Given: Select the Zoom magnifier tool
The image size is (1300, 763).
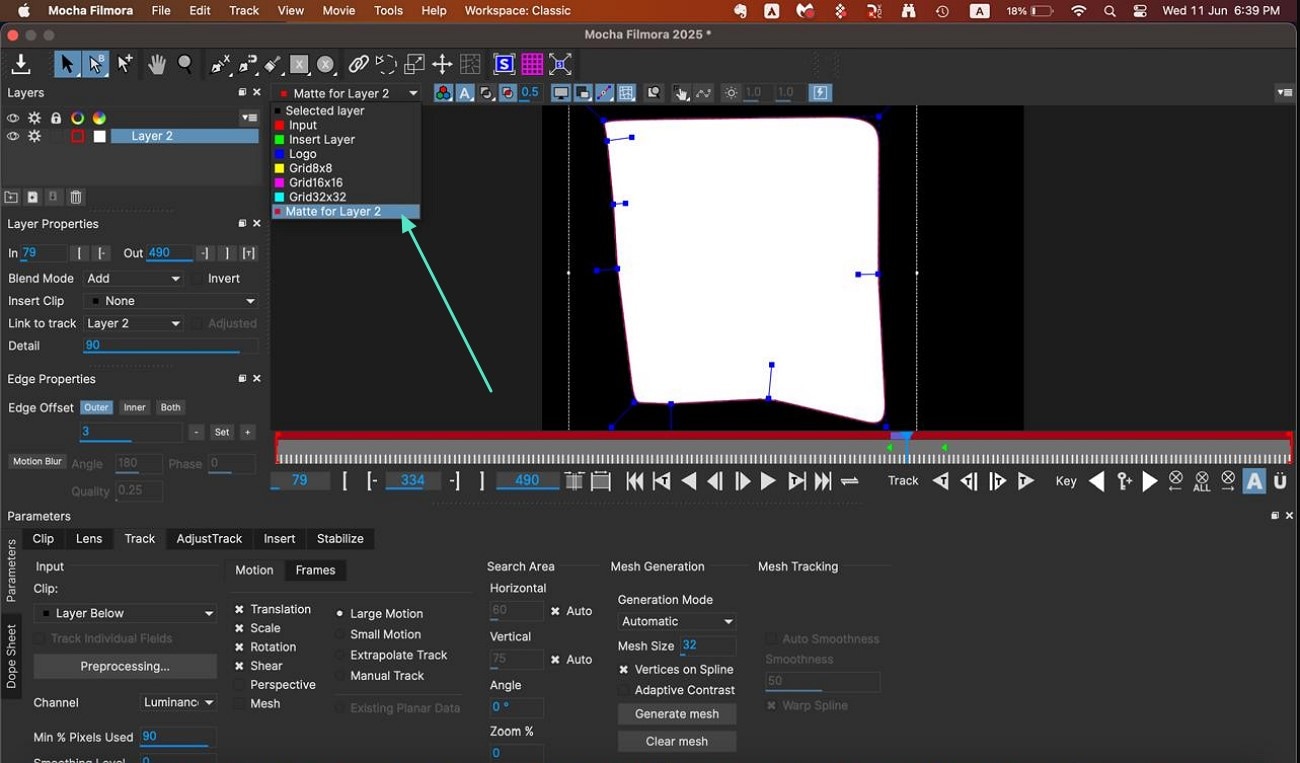Looking at the screenshot, I should click(186, 64).
